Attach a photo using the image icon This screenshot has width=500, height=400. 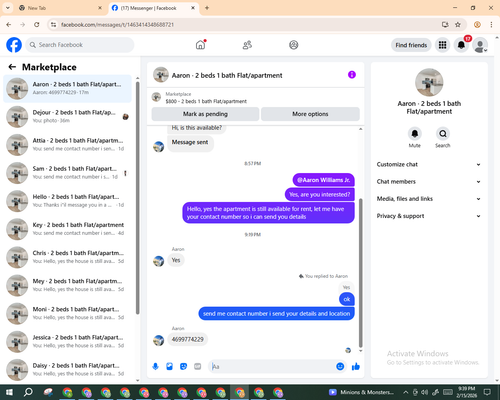169,367
